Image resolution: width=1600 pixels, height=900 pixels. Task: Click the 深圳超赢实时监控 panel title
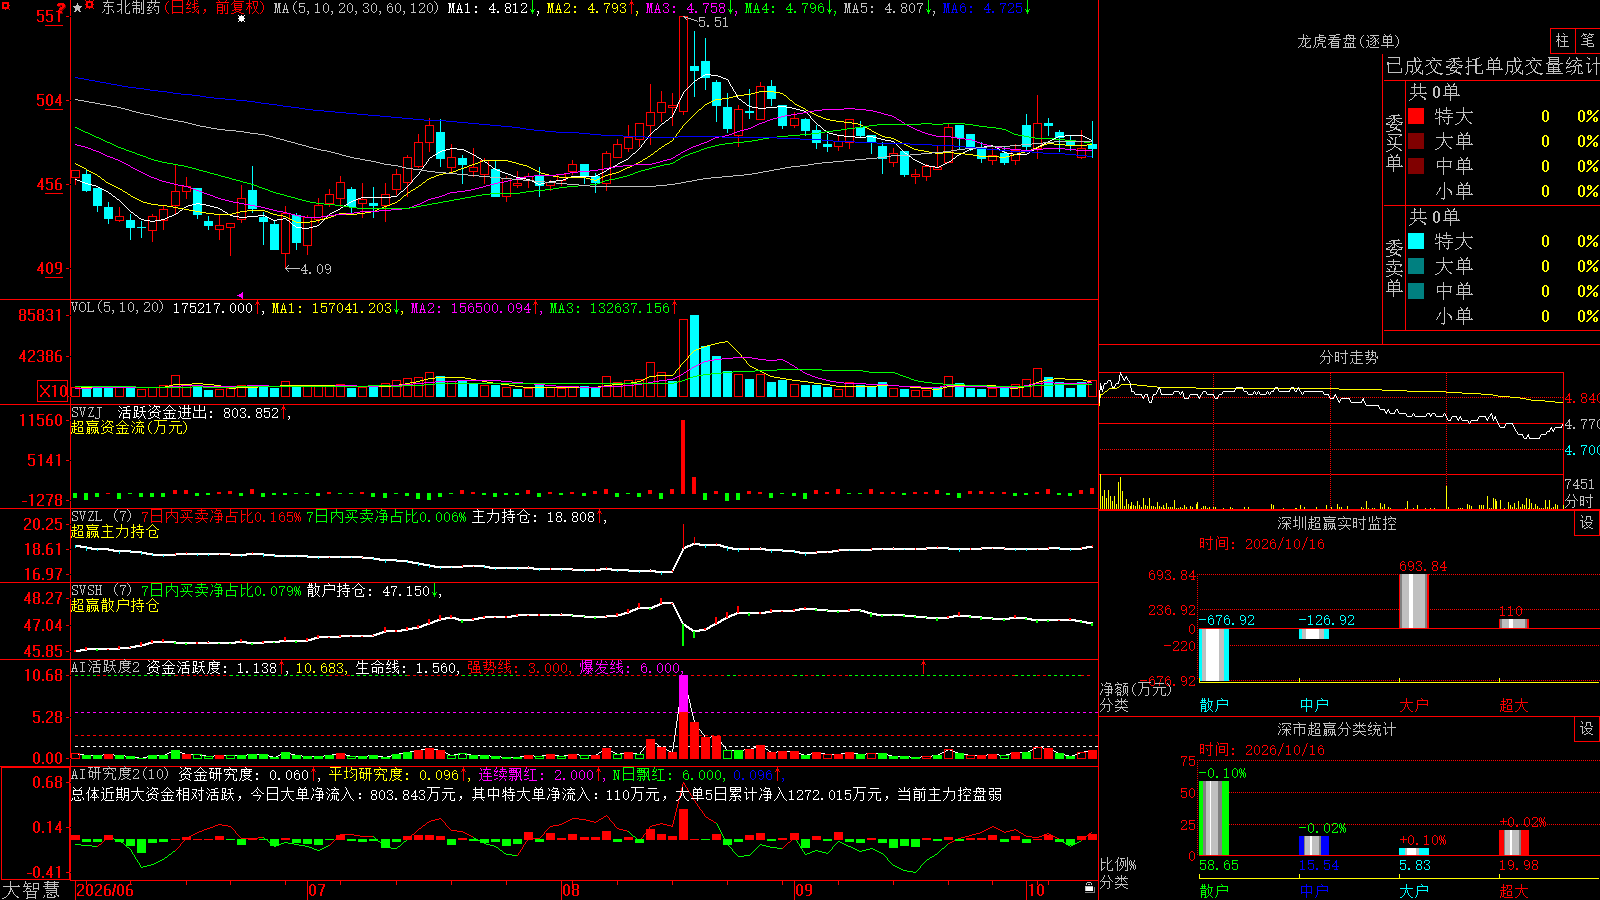(1337, 523)
